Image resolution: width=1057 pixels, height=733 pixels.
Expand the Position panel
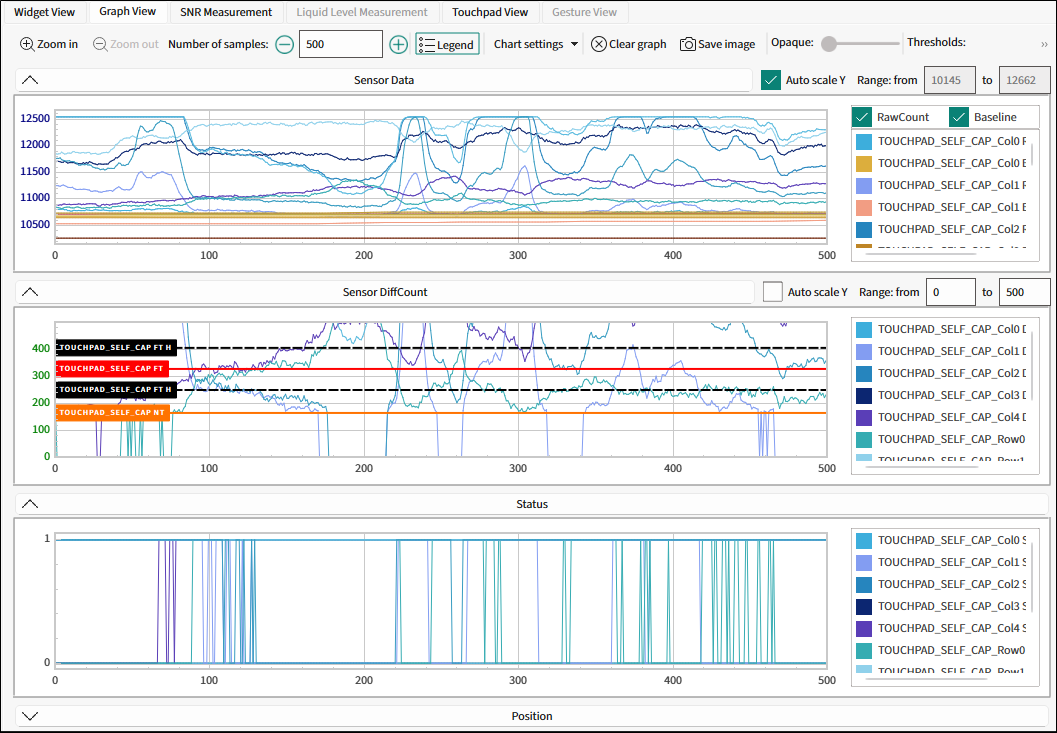30,716
